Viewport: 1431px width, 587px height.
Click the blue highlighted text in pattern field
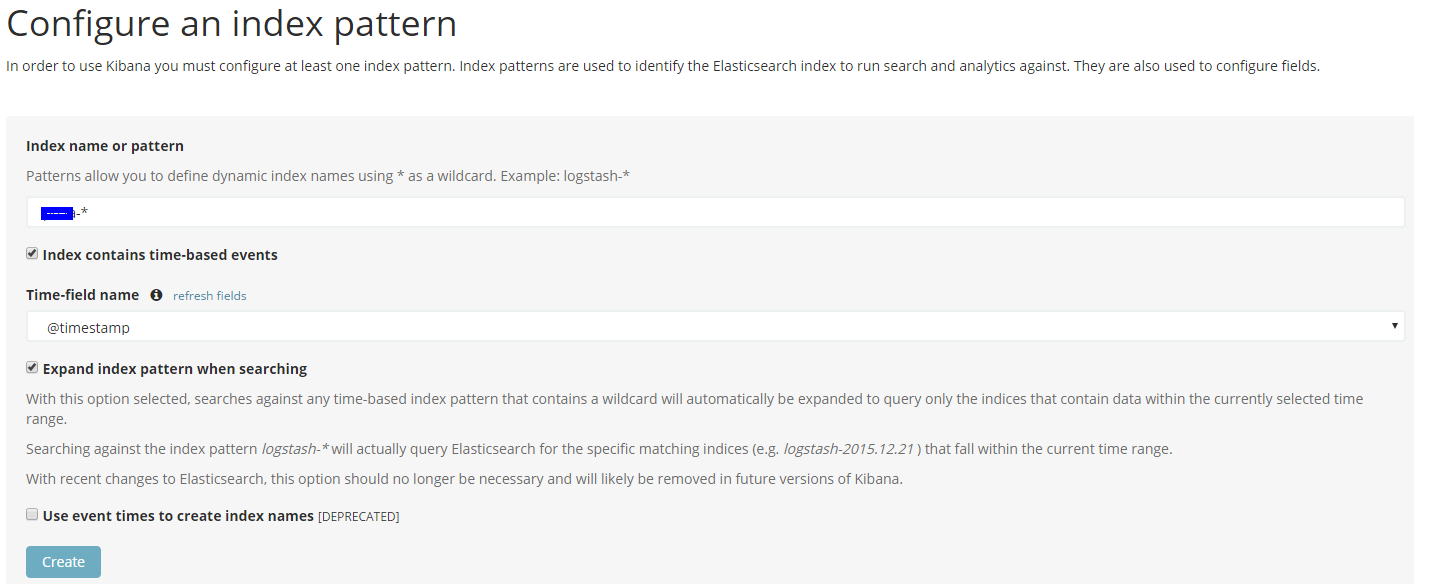(x=58, y=212)
